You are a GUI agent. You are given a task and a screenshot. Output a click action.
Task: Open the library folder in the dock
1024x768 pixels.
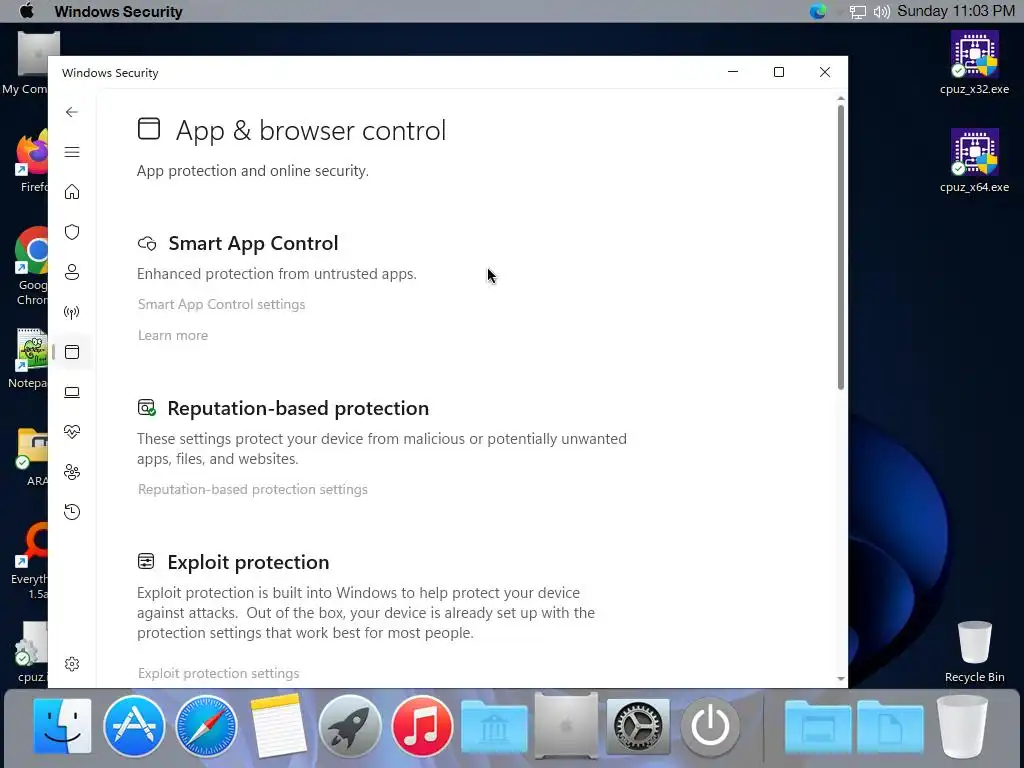[x=494, y=727]
